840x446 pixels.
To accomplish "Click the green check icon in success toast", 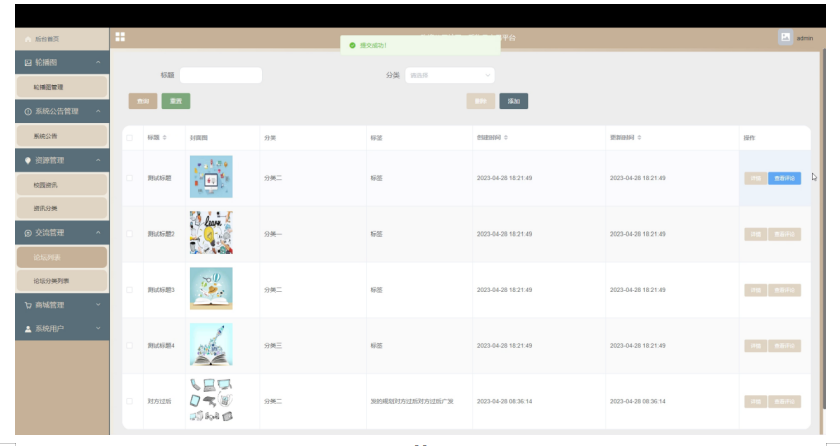I will pos(352,46).
